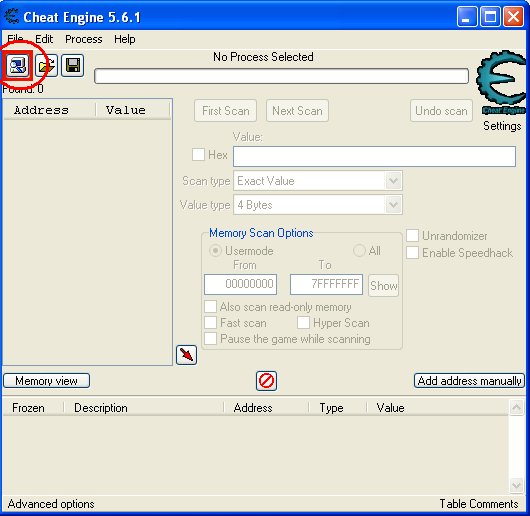530x516 pixels.
Task: Close the Cheat Engine window
Action: point(513,17)
